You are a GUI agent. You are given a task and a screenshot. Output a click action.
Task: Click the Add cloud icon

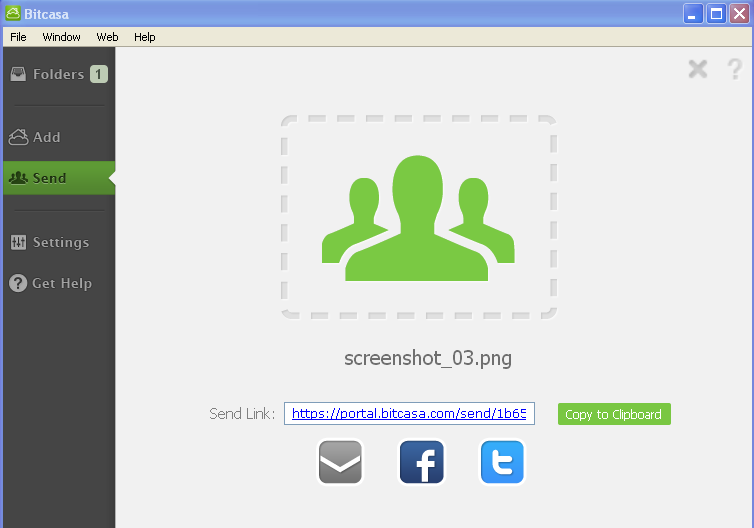18,137
